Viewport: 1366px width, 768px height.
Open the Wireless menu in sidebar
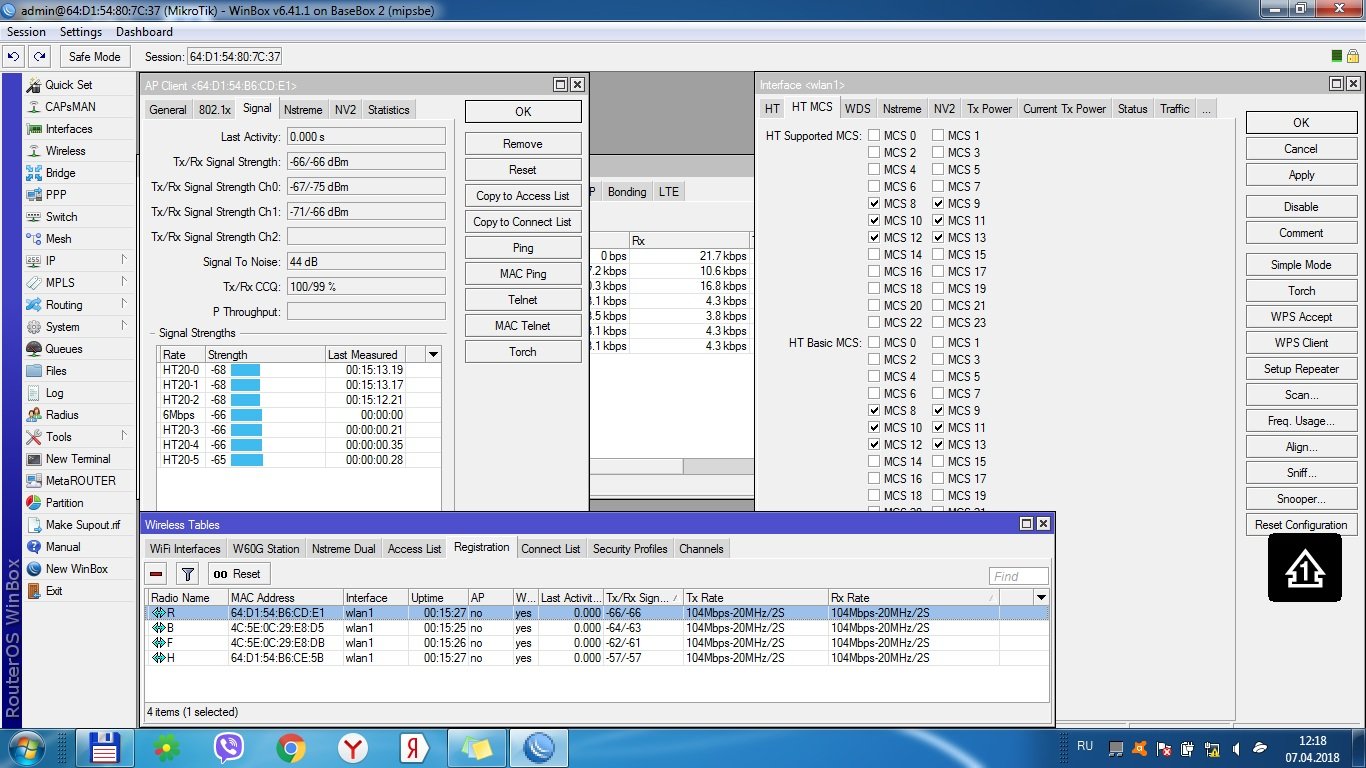[65, 151]
